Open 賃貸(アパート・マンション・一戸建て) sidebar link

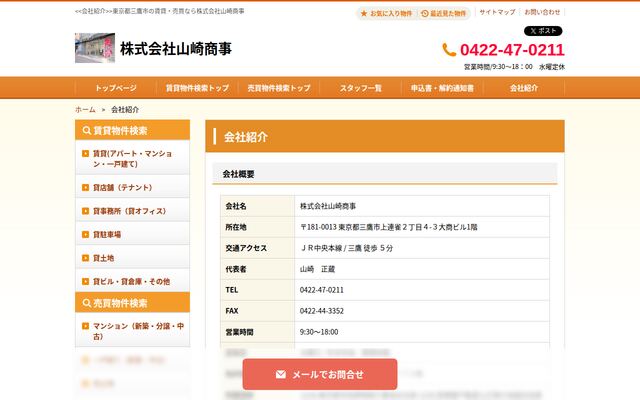point(133,158)
